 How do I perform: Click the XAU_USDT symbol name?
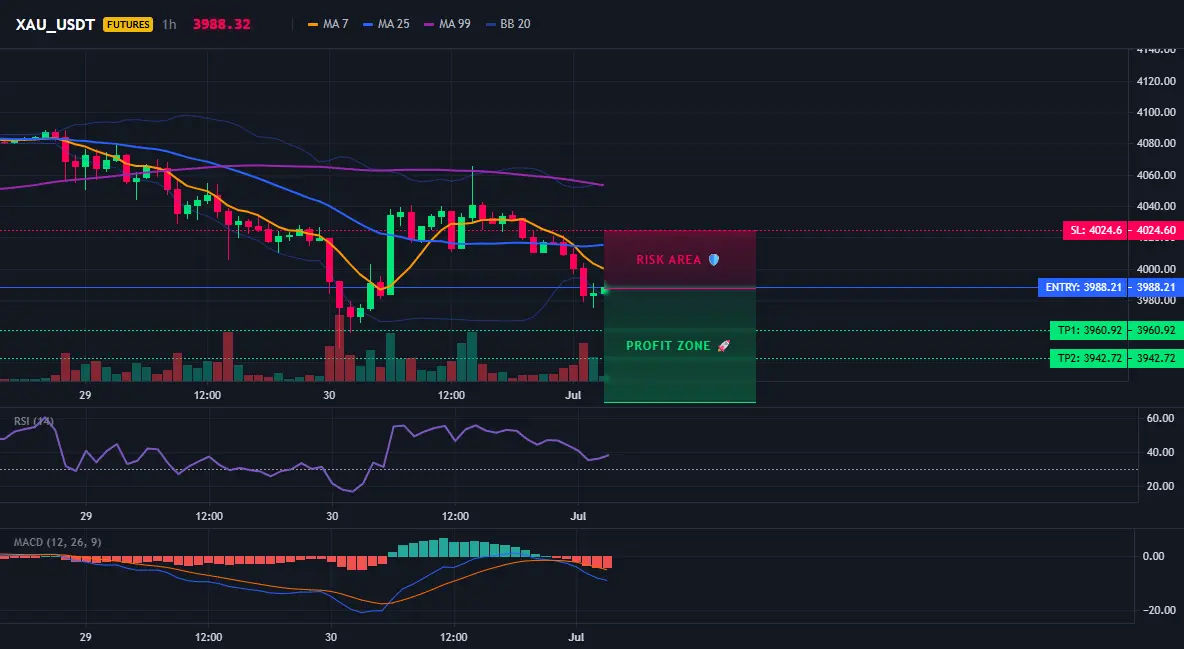point(55,24)
